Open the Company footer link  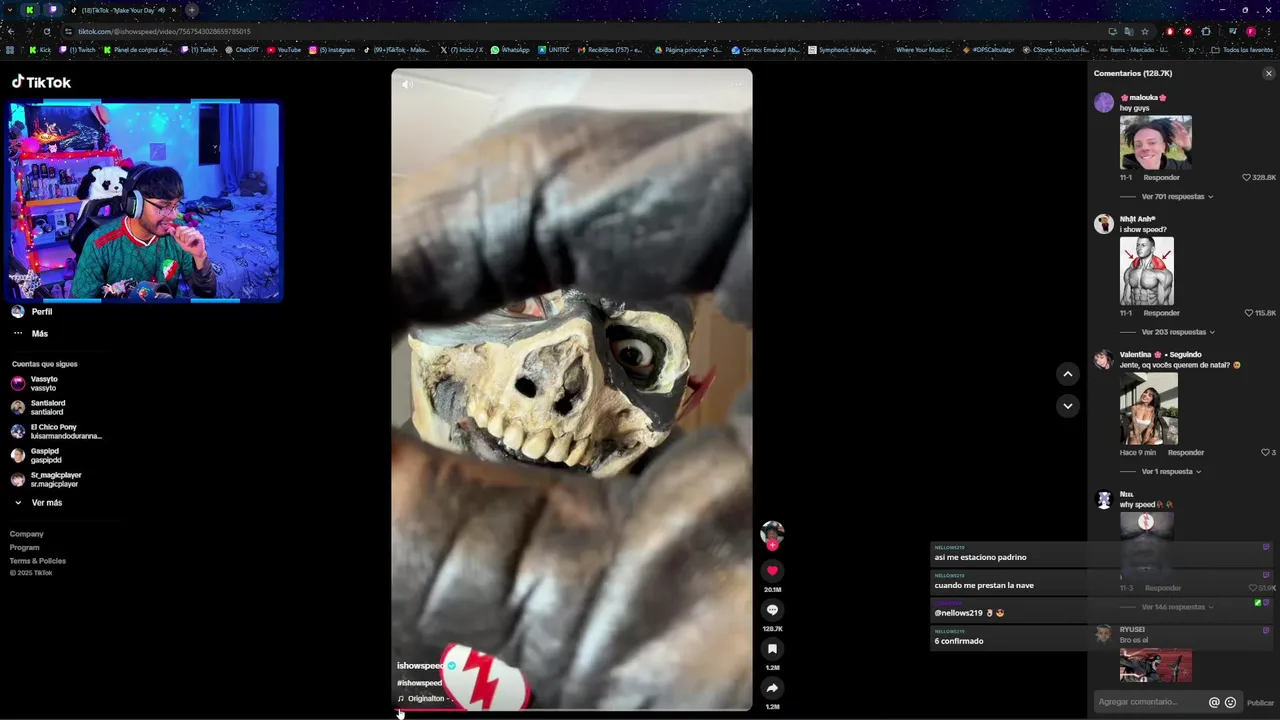coord(27,534)
